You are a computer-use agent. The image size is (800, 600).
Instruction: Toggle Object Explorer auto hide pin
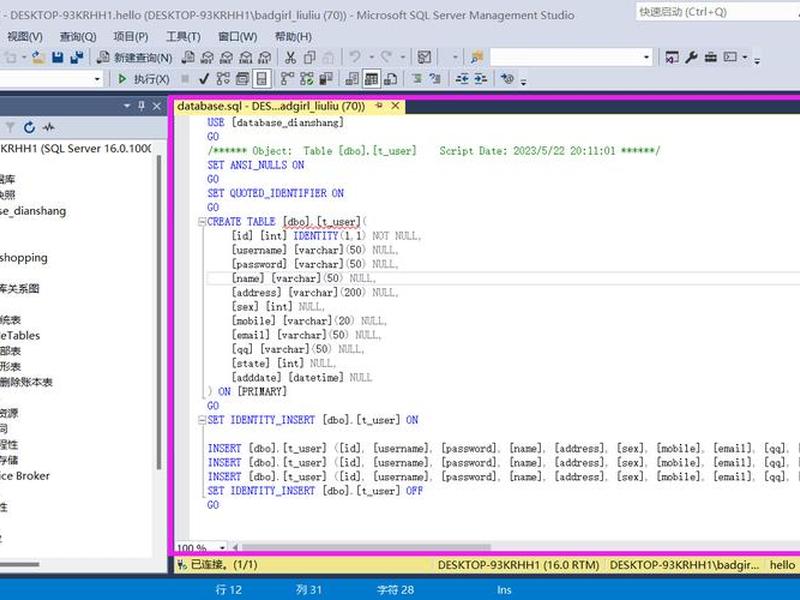pos(141,106)
